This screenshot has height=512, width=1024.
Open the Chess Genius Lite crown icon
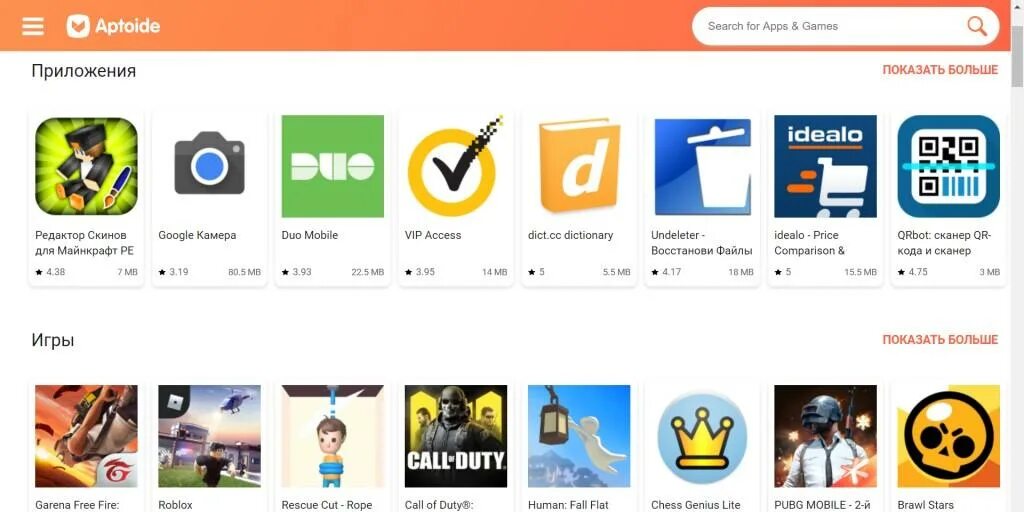[x=702, y=436]
